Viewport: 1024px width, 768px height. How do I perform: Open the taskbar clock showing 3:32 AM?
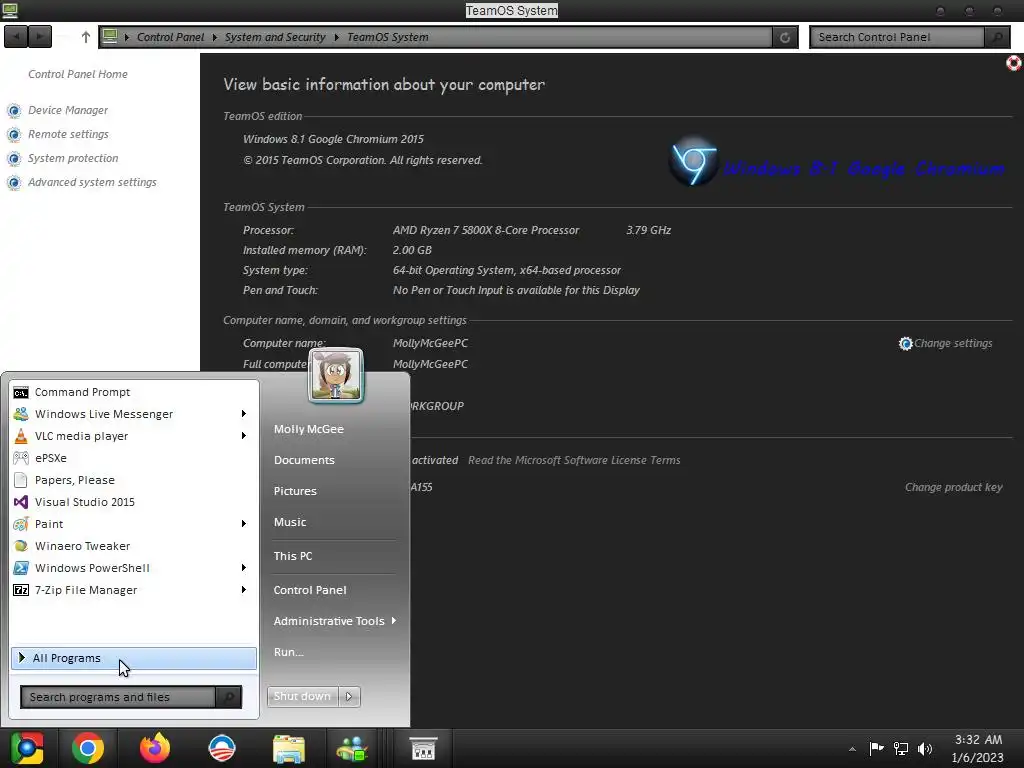click(978, 748)
